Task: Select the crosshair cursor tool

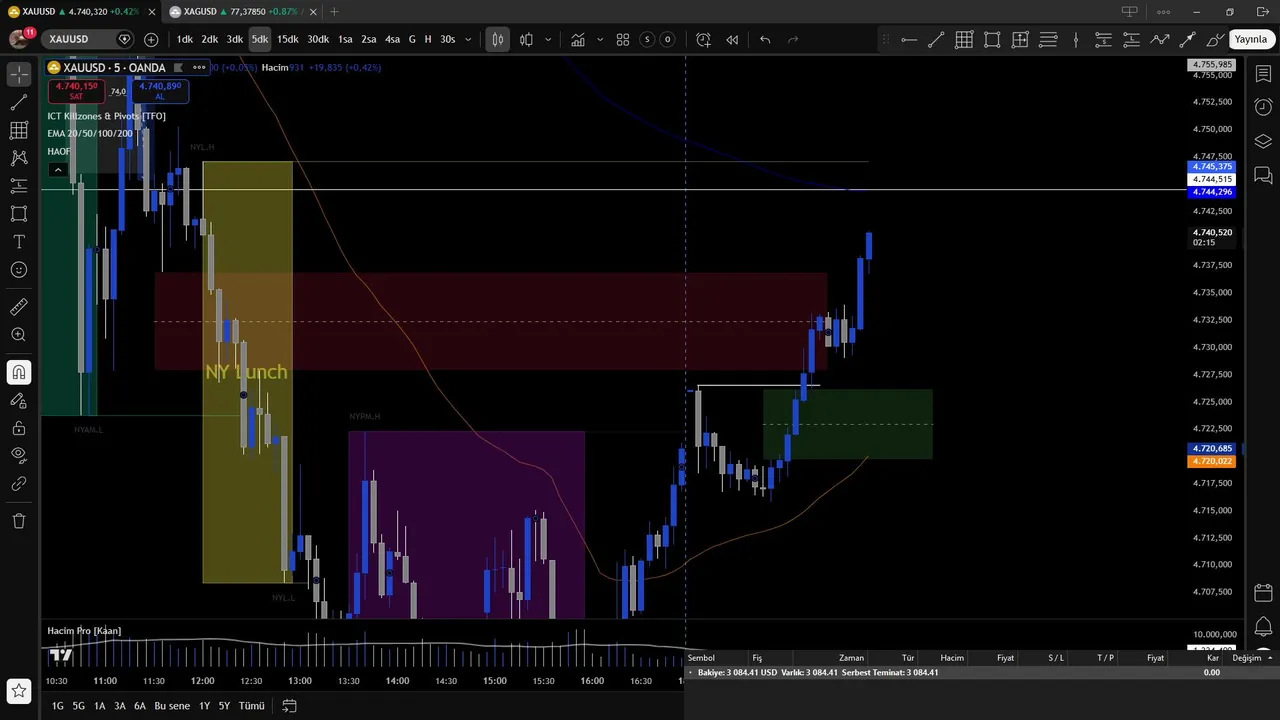Action: click(18, 75)
